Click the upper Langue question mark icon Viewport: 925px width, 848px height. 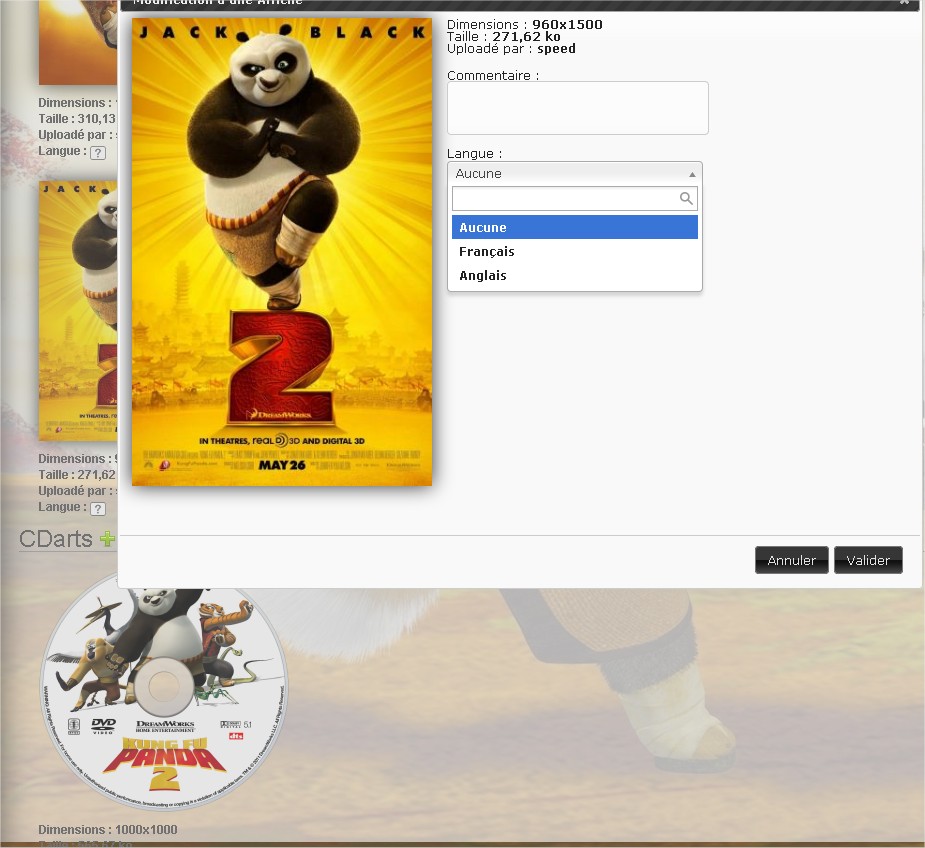(x=97, y=153)
